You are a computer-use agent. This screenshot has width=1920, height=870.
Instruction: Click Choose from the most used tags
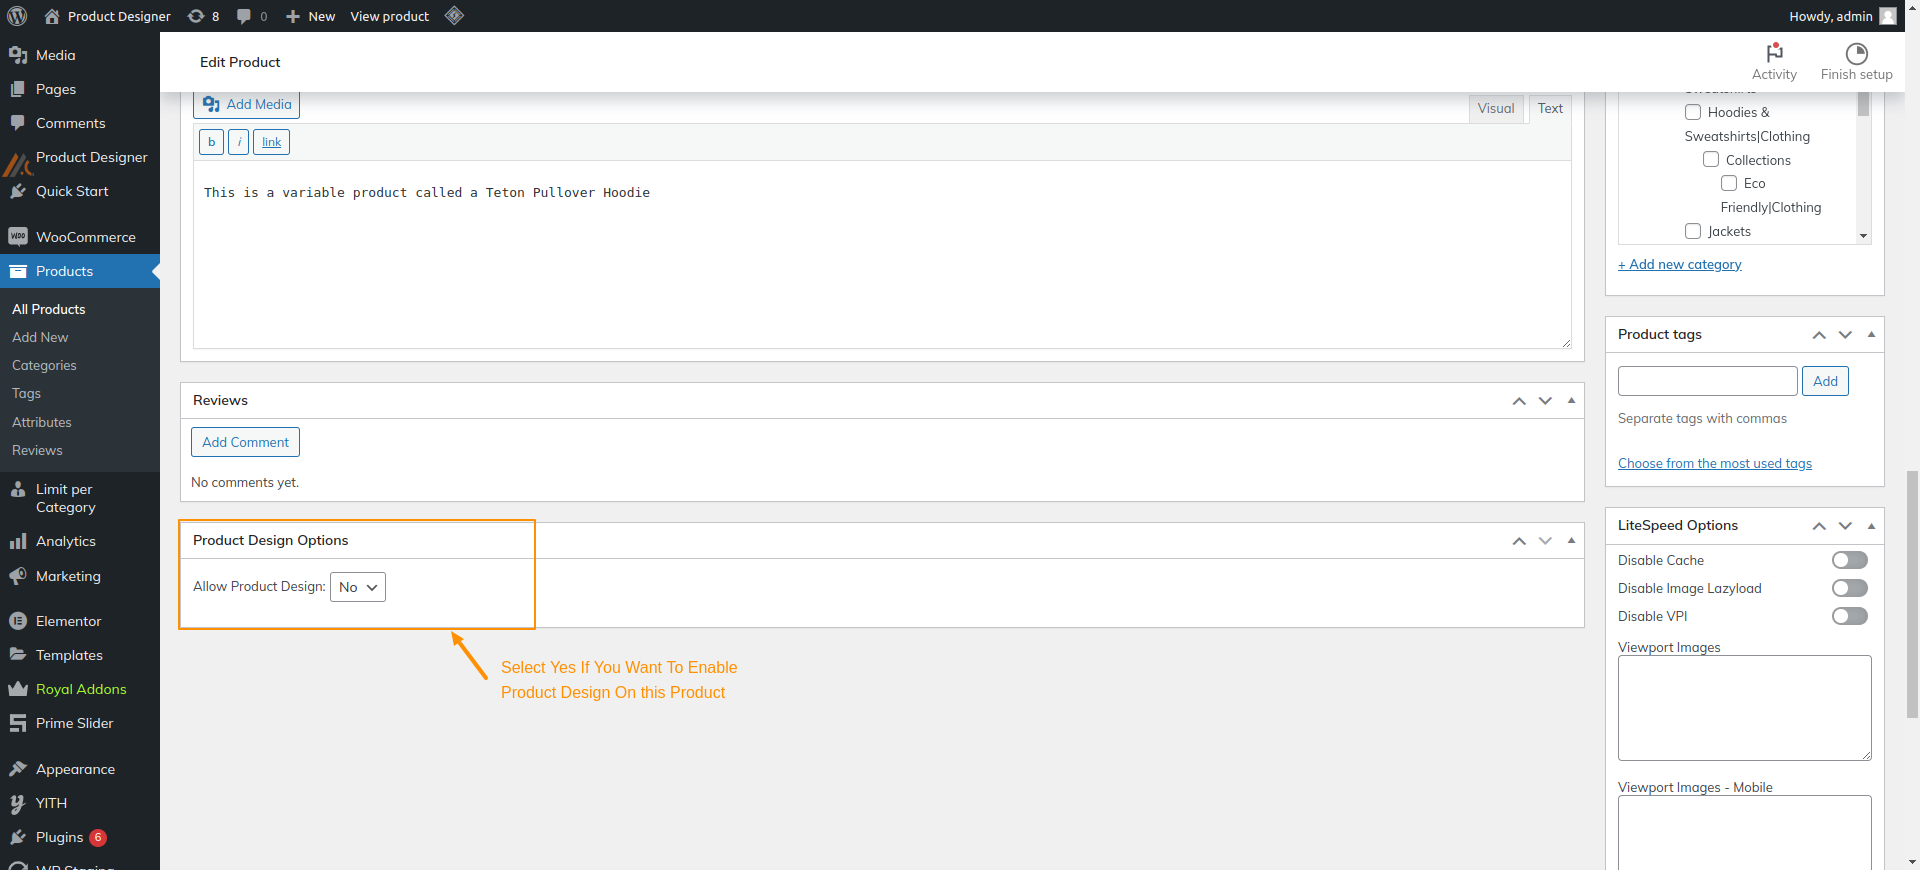(x=1715, y=463)
